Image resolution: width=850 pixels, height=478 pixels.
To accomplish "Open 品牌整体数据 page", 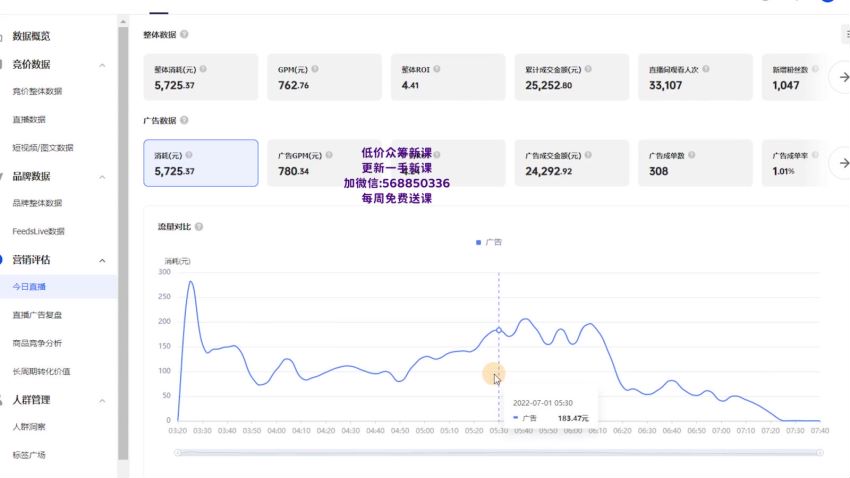I will (37, 203).
